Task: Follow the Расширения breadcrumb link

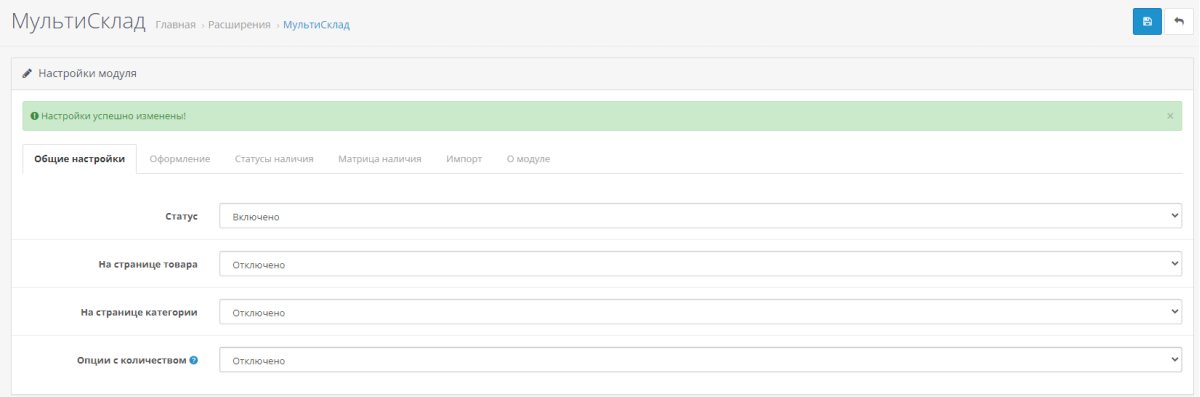Action: click(x=239, y=25)
